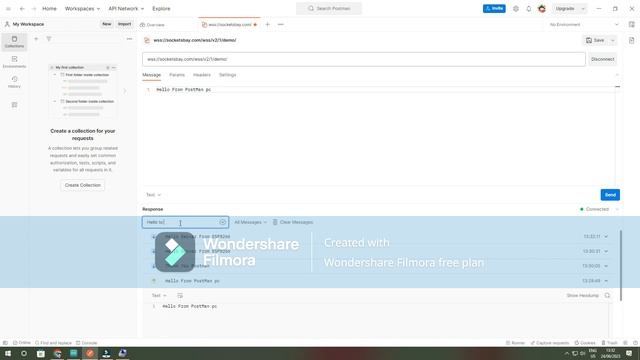The width and height of the screenshot is (640, 360).
Task: Open the Upgrade dropdown arrow
Action: (583, 9)
